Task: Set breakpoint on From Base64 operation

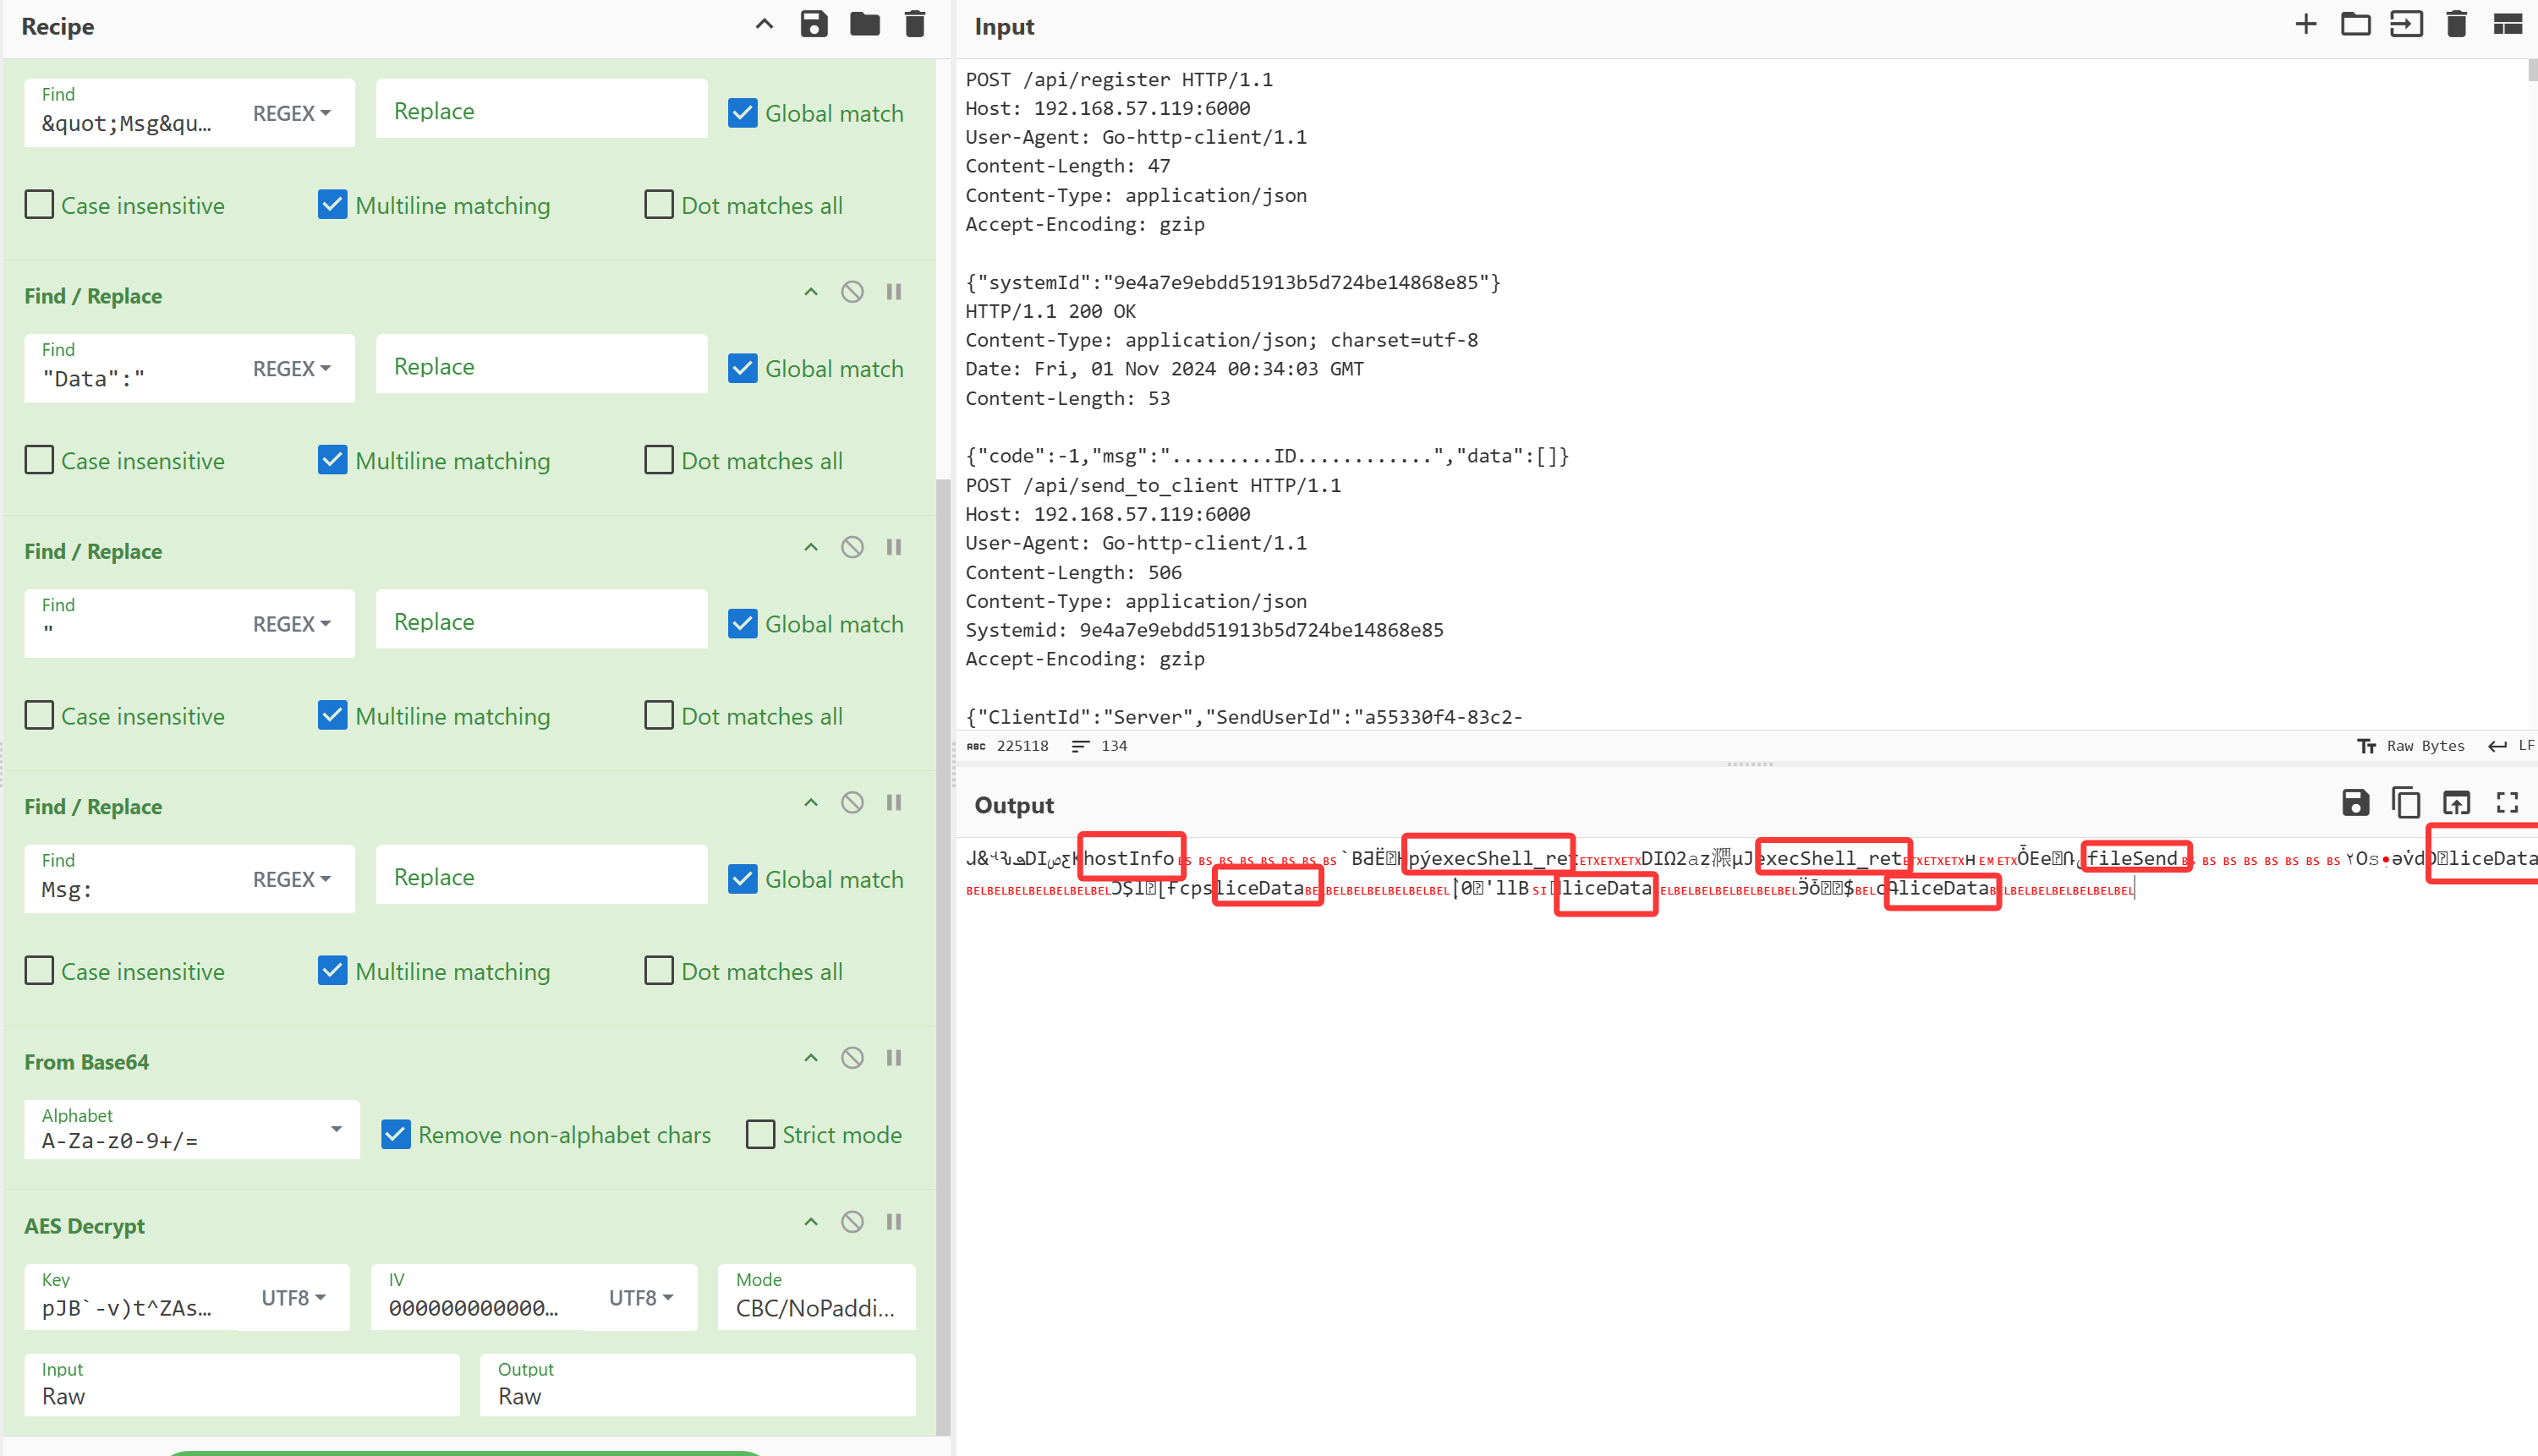Action: click(894, 1058)
